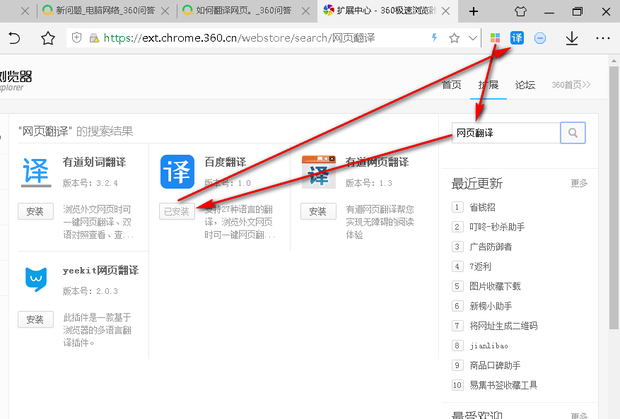The width and height of the screenshot is (620, 419).
Task: Click the blue round minus extension icon
Action: click(540, 38)
